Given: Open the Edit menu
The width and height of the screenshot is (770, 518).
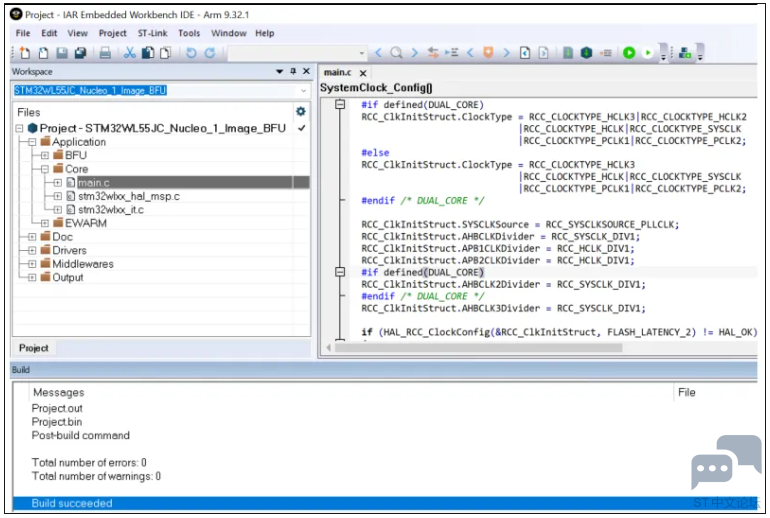Looking at the screenshot, I should (x=49, y=33).
